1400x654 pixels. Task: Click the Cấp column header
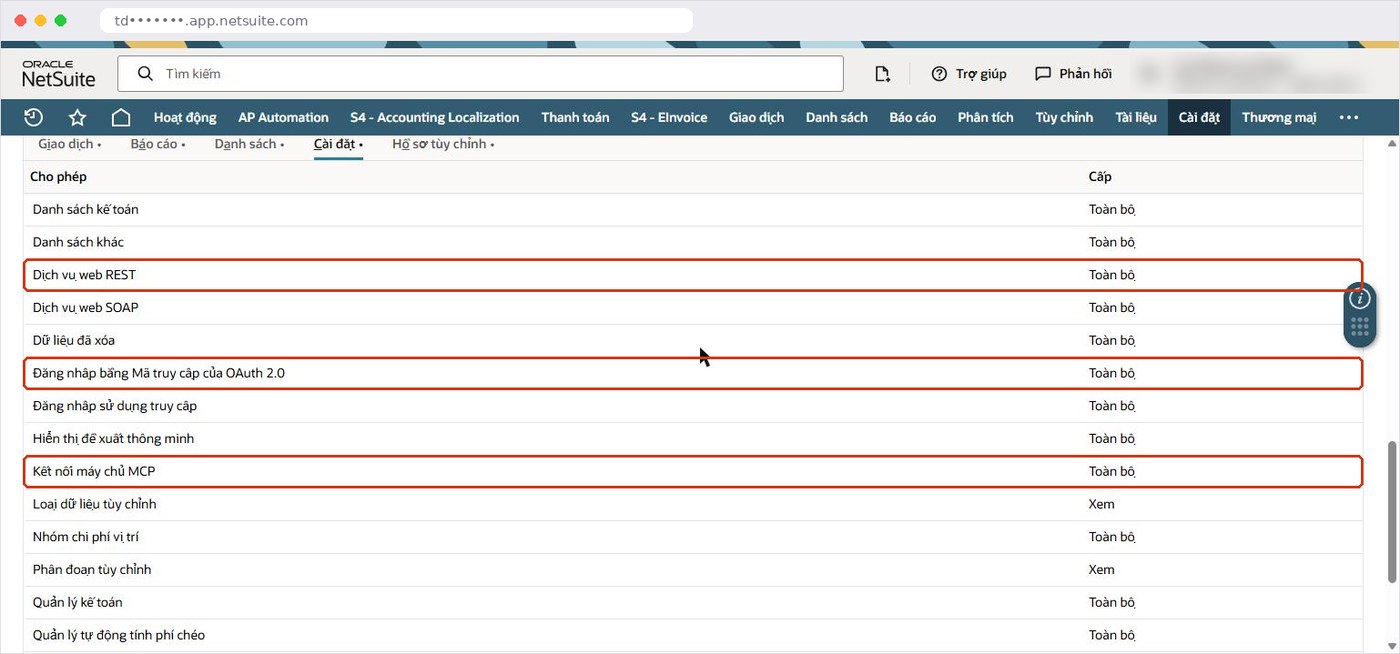coord(1100,177)
